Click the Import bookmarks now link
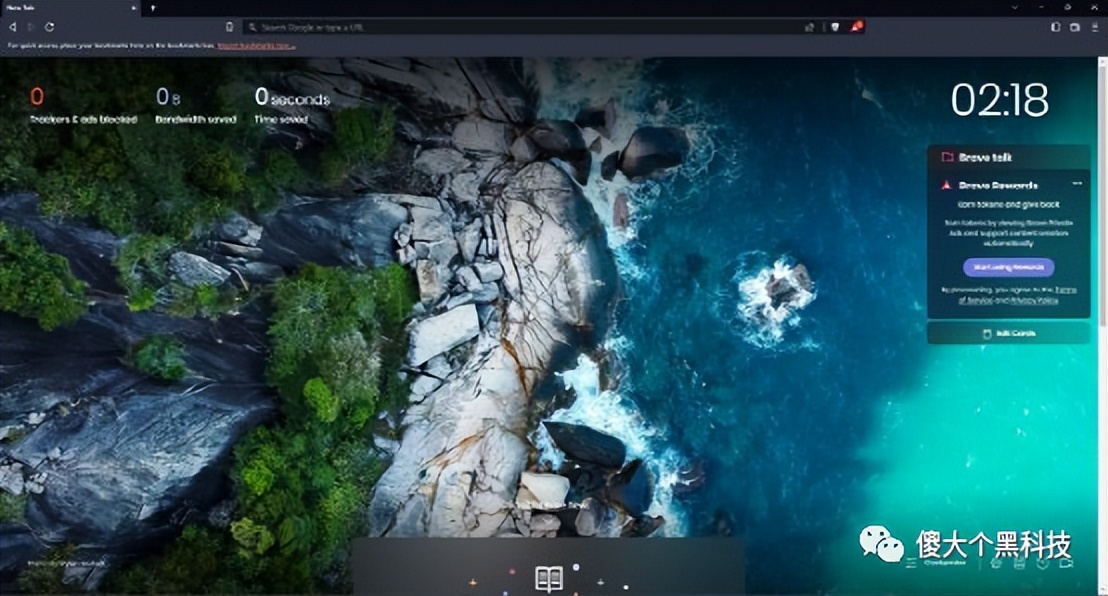Image resolution: width=1108 pixels, height=596 pixels. pos(254,46)
